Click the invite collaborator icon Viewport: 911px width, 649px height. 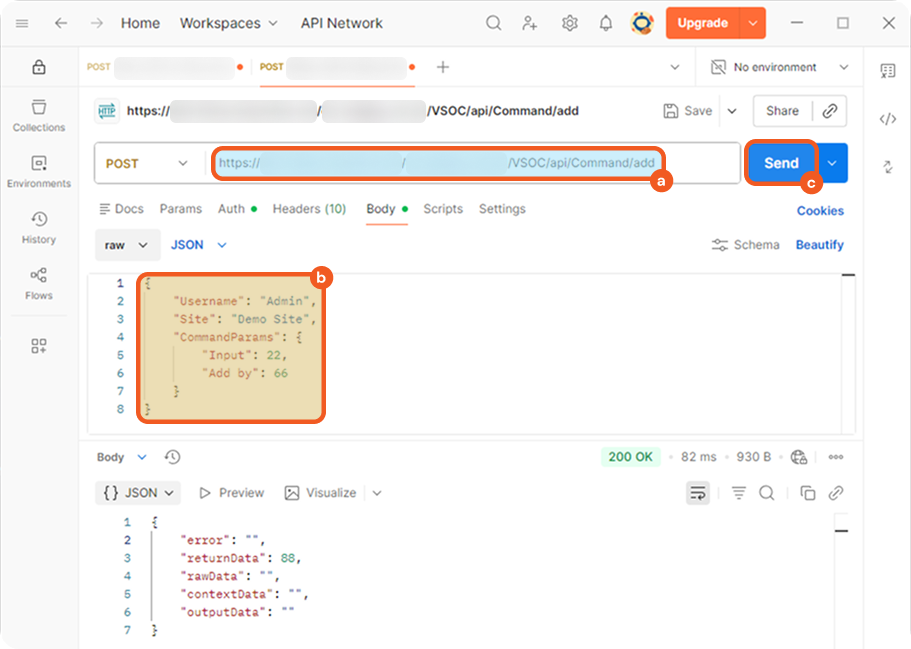[x=531, y=23]
